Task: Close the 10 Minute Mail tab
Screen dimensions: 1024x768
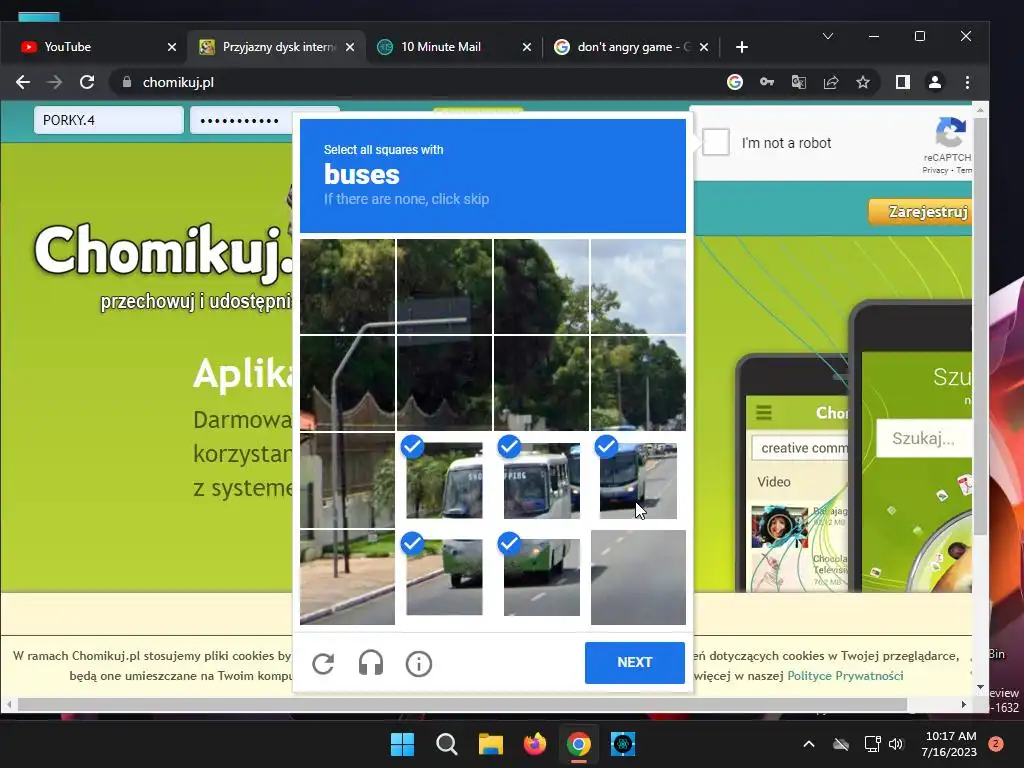Action: (527, 47)
